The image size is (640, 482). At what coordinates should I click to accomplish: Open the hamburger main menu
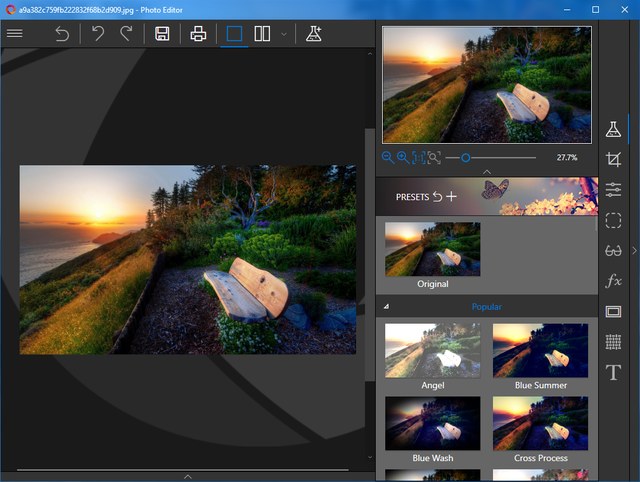[x=15, y=33]
